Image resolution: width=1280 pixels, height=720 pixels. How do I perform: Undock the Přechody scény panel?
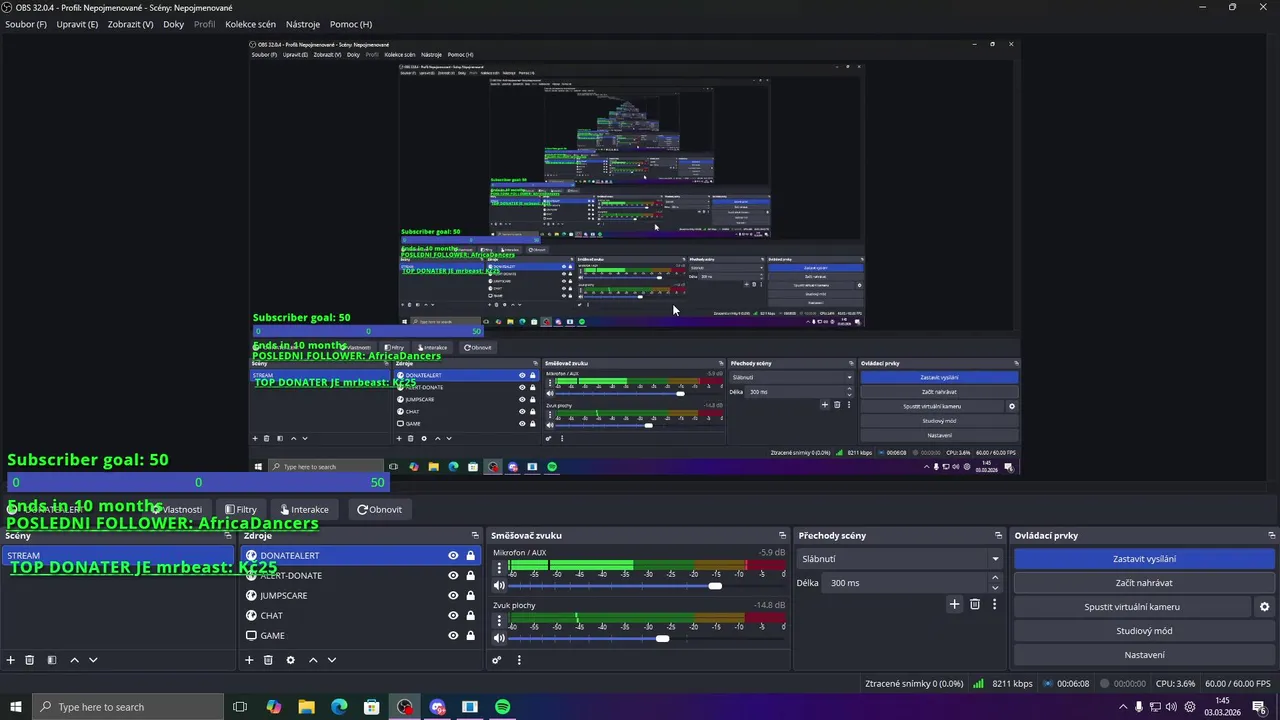[998, 536]
